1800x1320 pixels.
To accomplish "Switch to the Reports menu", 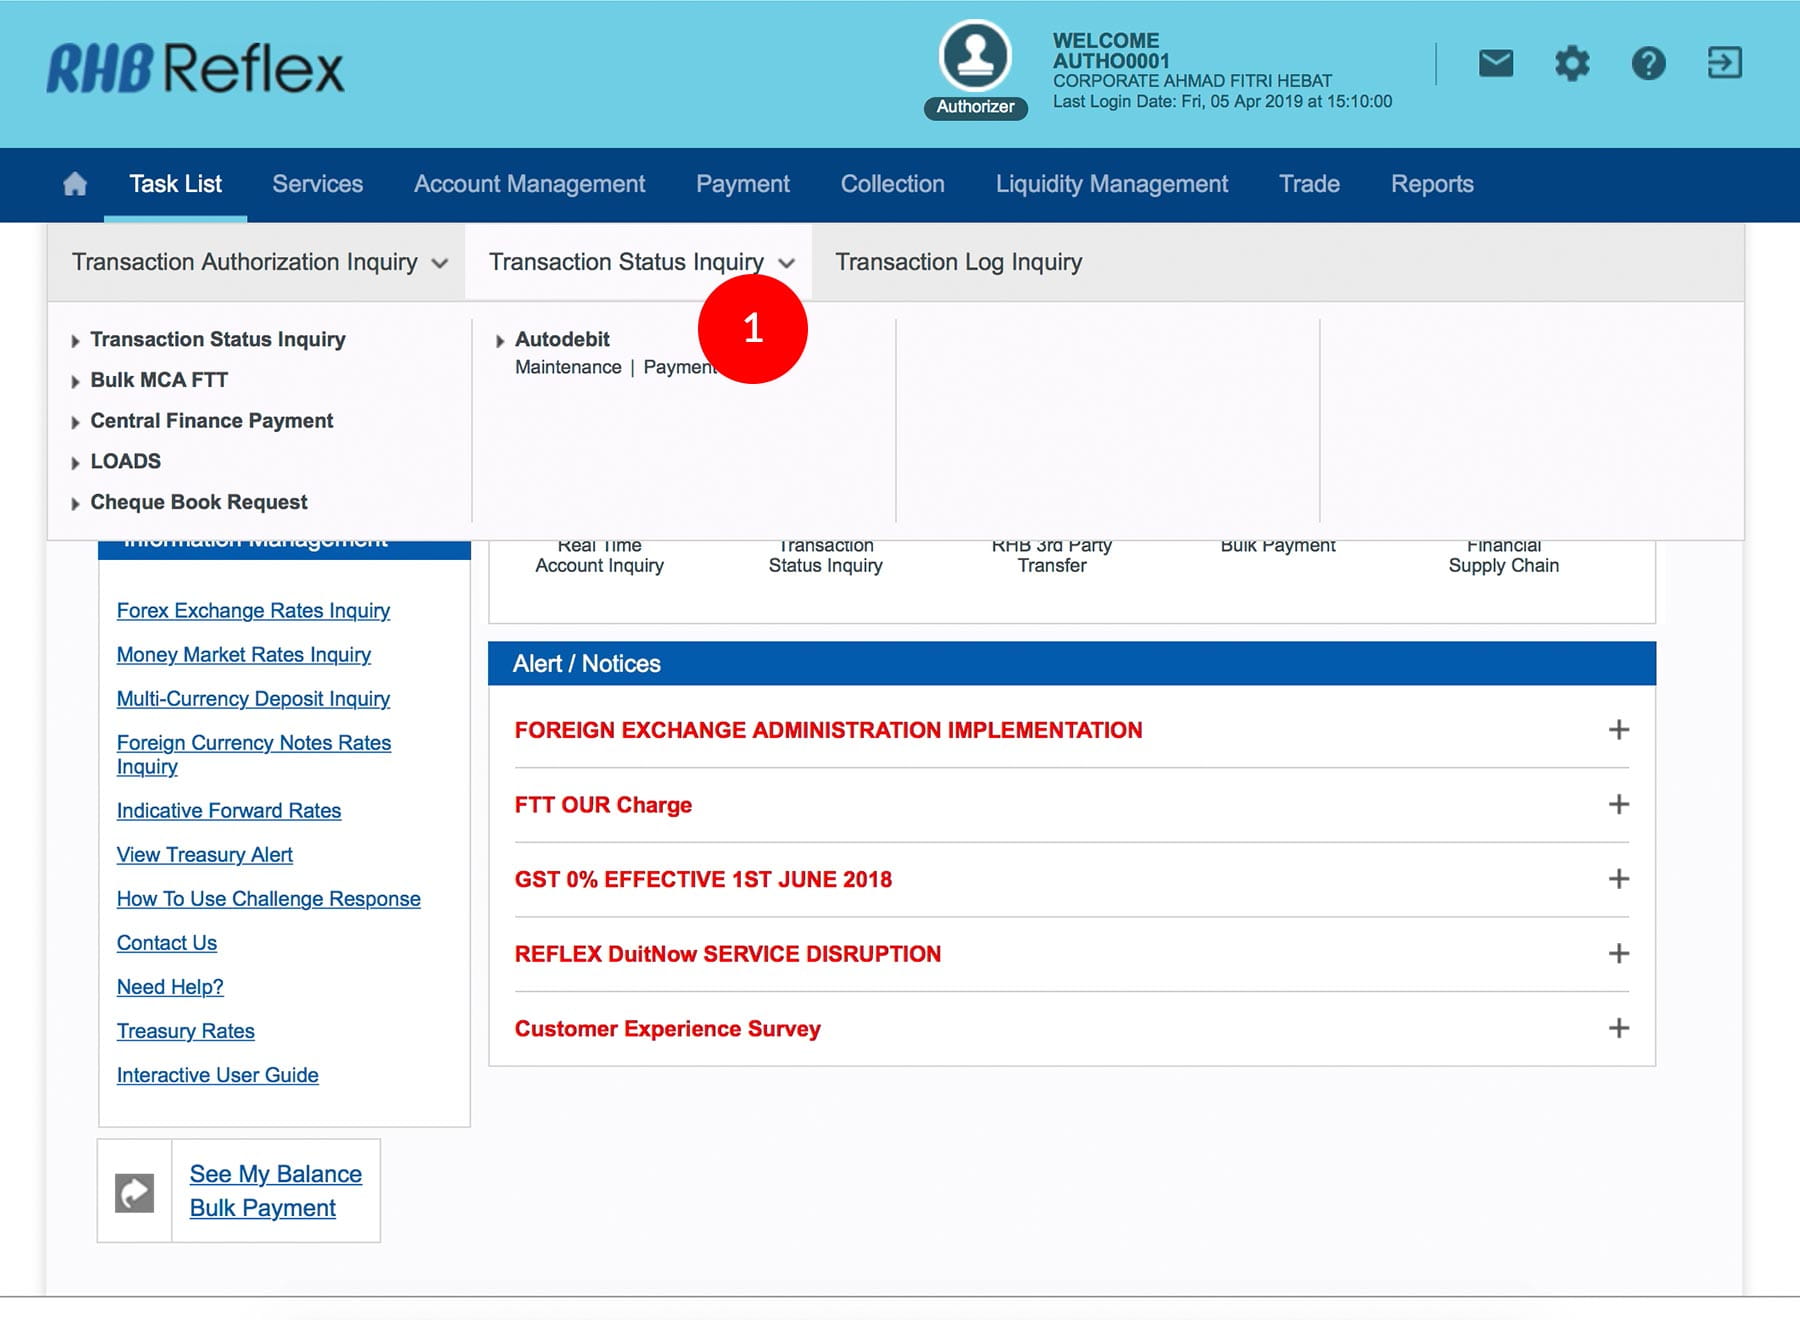I will [x=1431, y=184].
